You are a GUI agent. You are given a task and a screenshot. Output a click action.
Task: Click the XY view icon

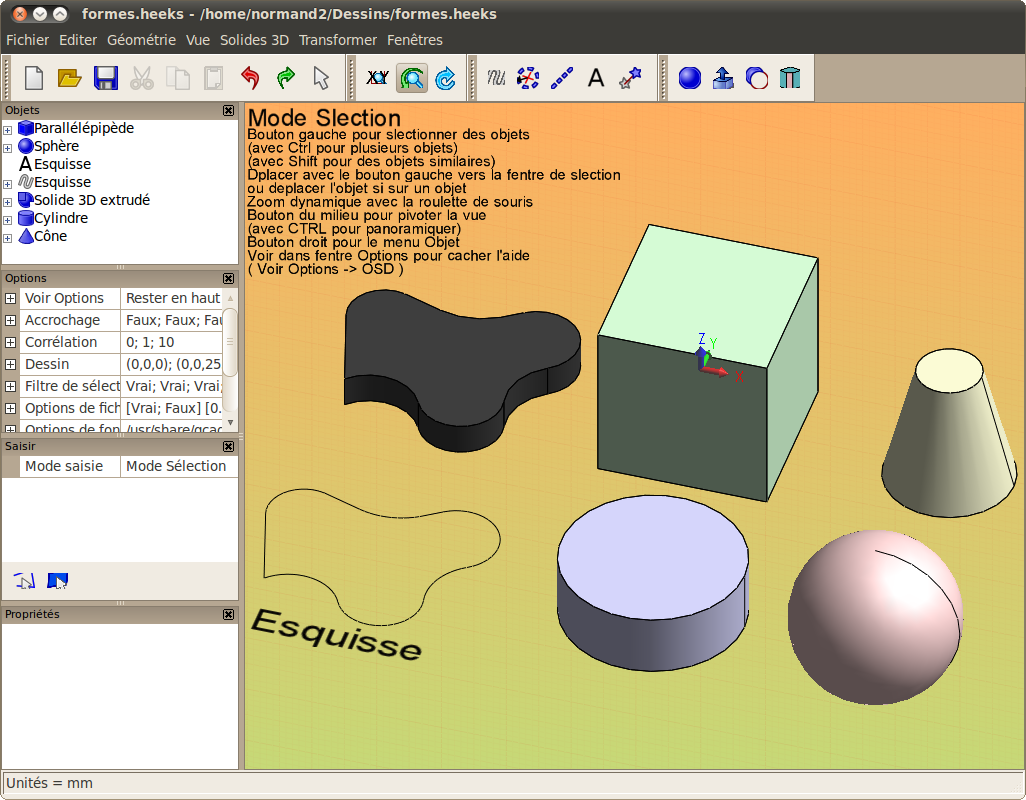pos(378,78)
